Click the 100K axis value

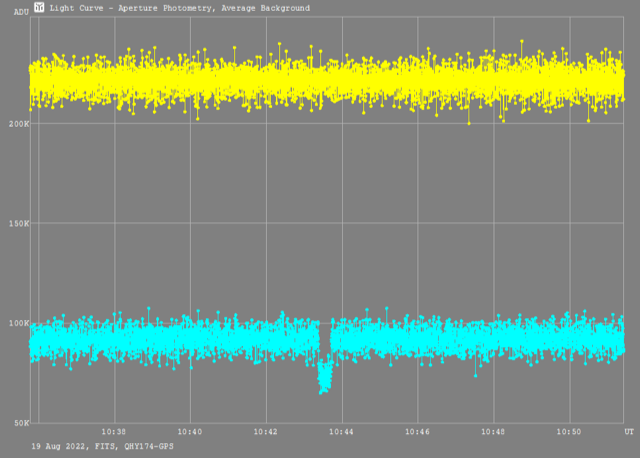tap(19, 323)
